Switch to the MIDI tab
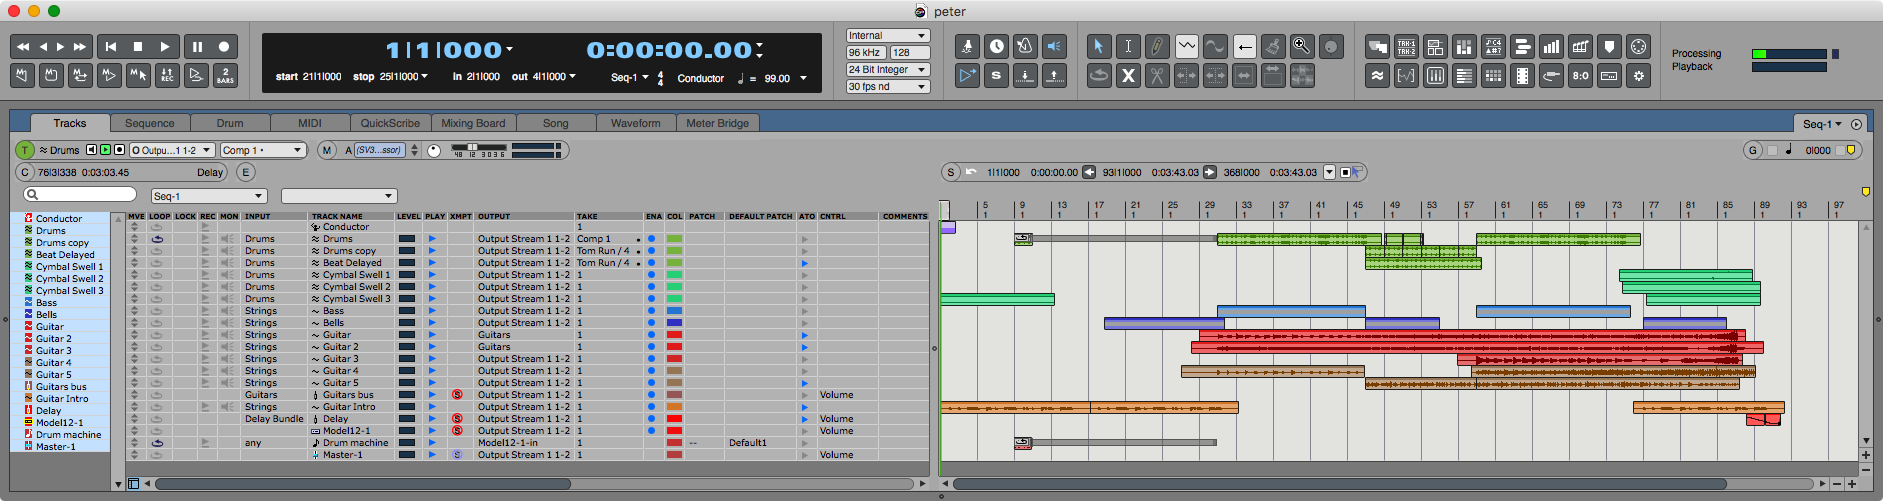 click(x=310, y=123)
